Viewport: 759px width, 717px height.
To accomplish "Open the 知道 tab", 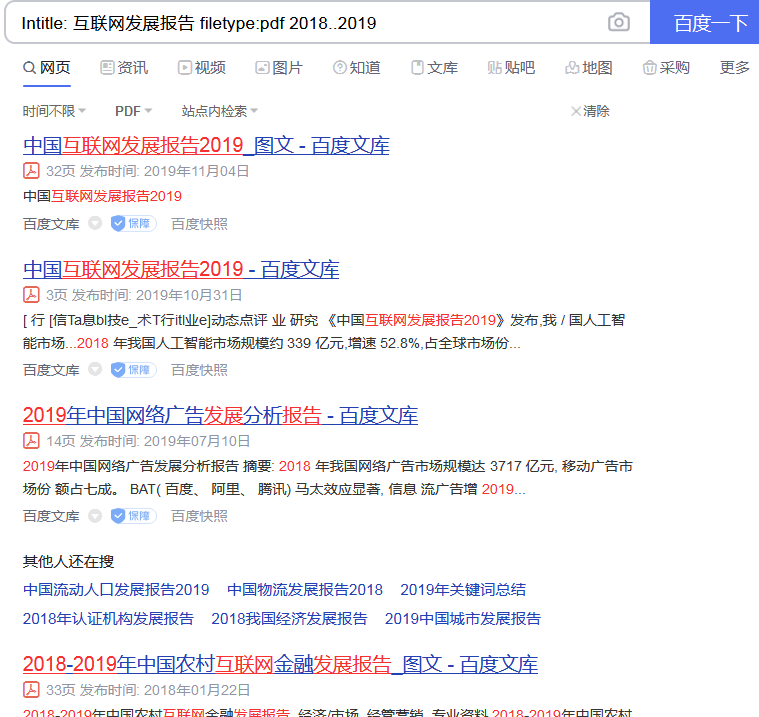I will pos(357,68).
